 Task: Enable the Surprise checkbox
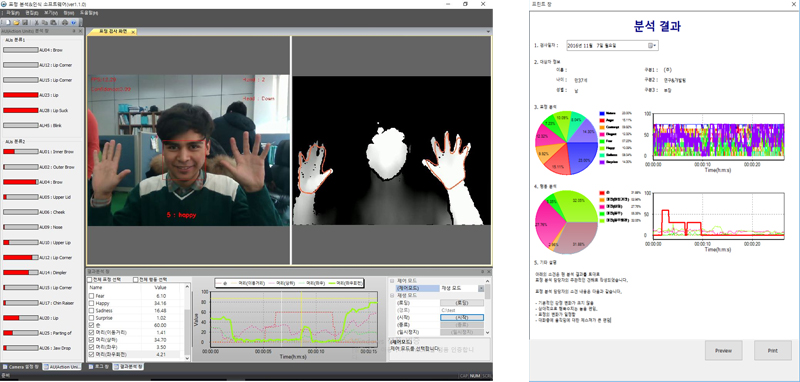tap(91, 317)
